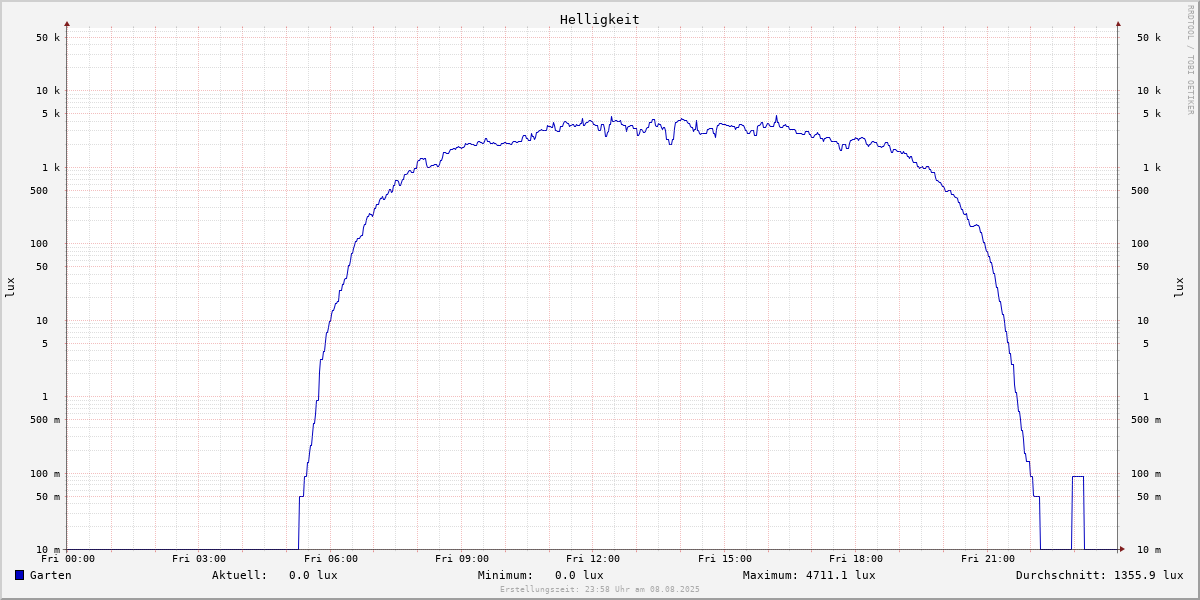Click the Fri 06:00 time axis label
Viewport: 1200px width, 600px height.
click(331, 559)
